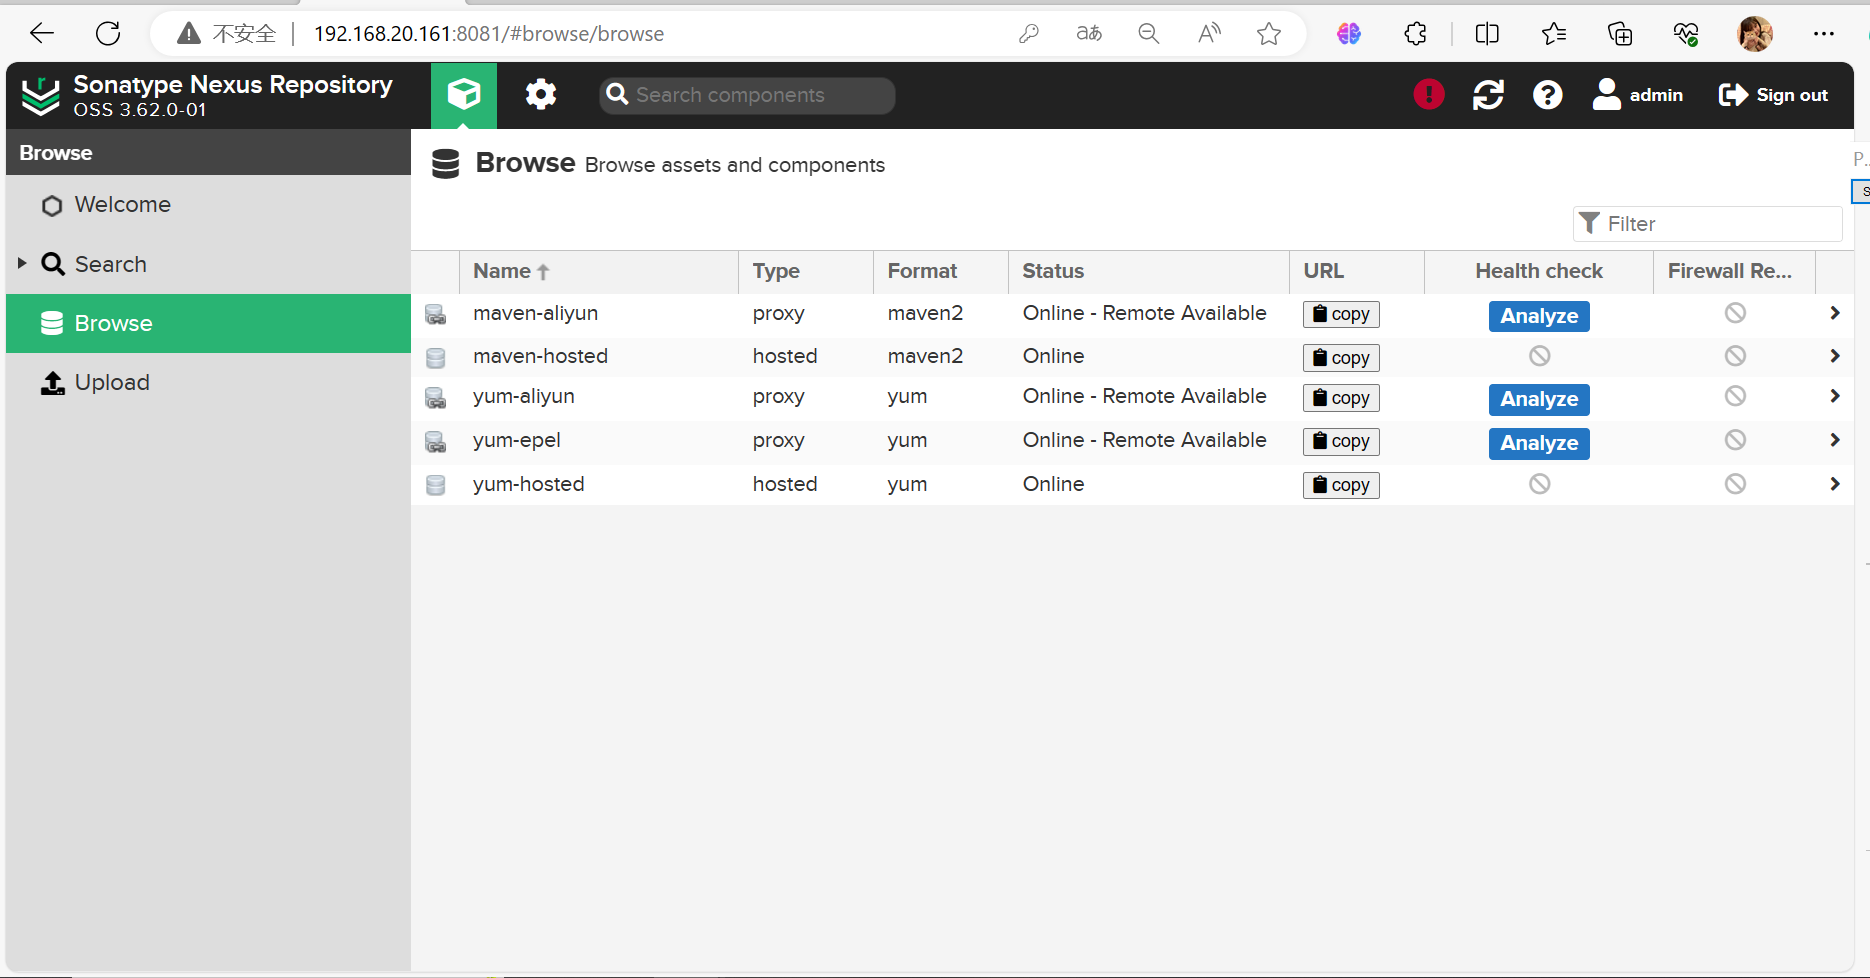Open the admin user account
Viewport: 1870px width, 978px height.
(x=1638, y=95)
